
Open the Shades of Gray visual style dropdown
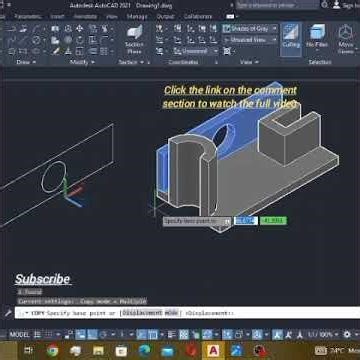(250, 29)
